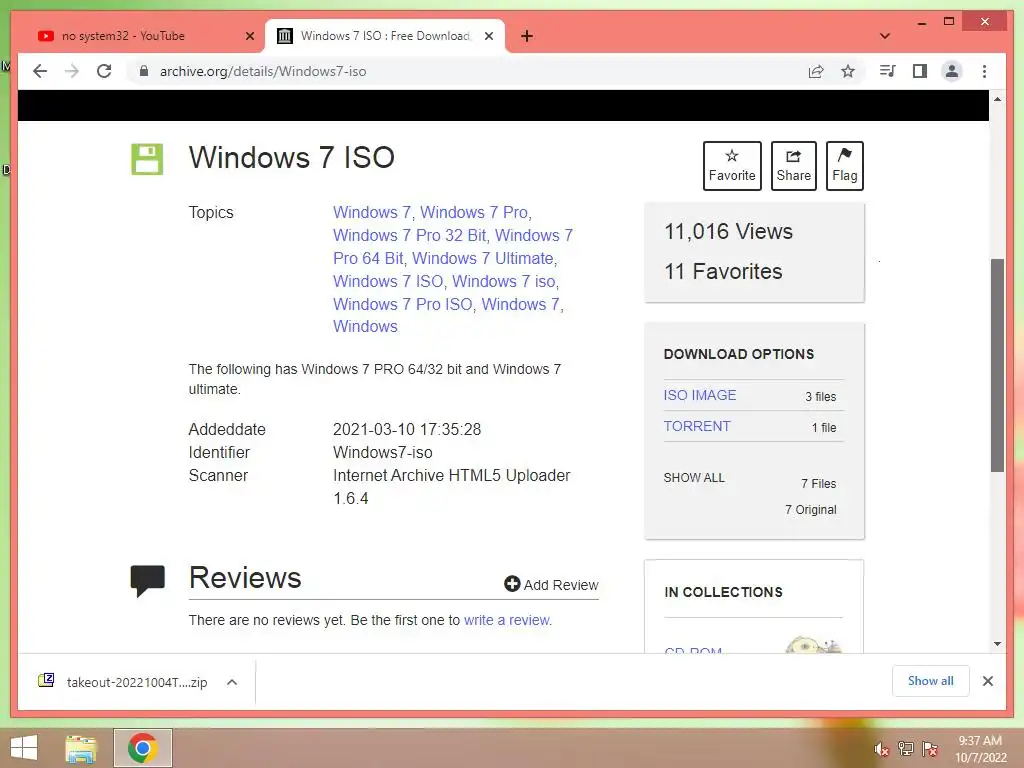The height and width of the screenshot is (768, 1024).
Task: Click SHOW ALL download files
Action: (x=694, y=478)
